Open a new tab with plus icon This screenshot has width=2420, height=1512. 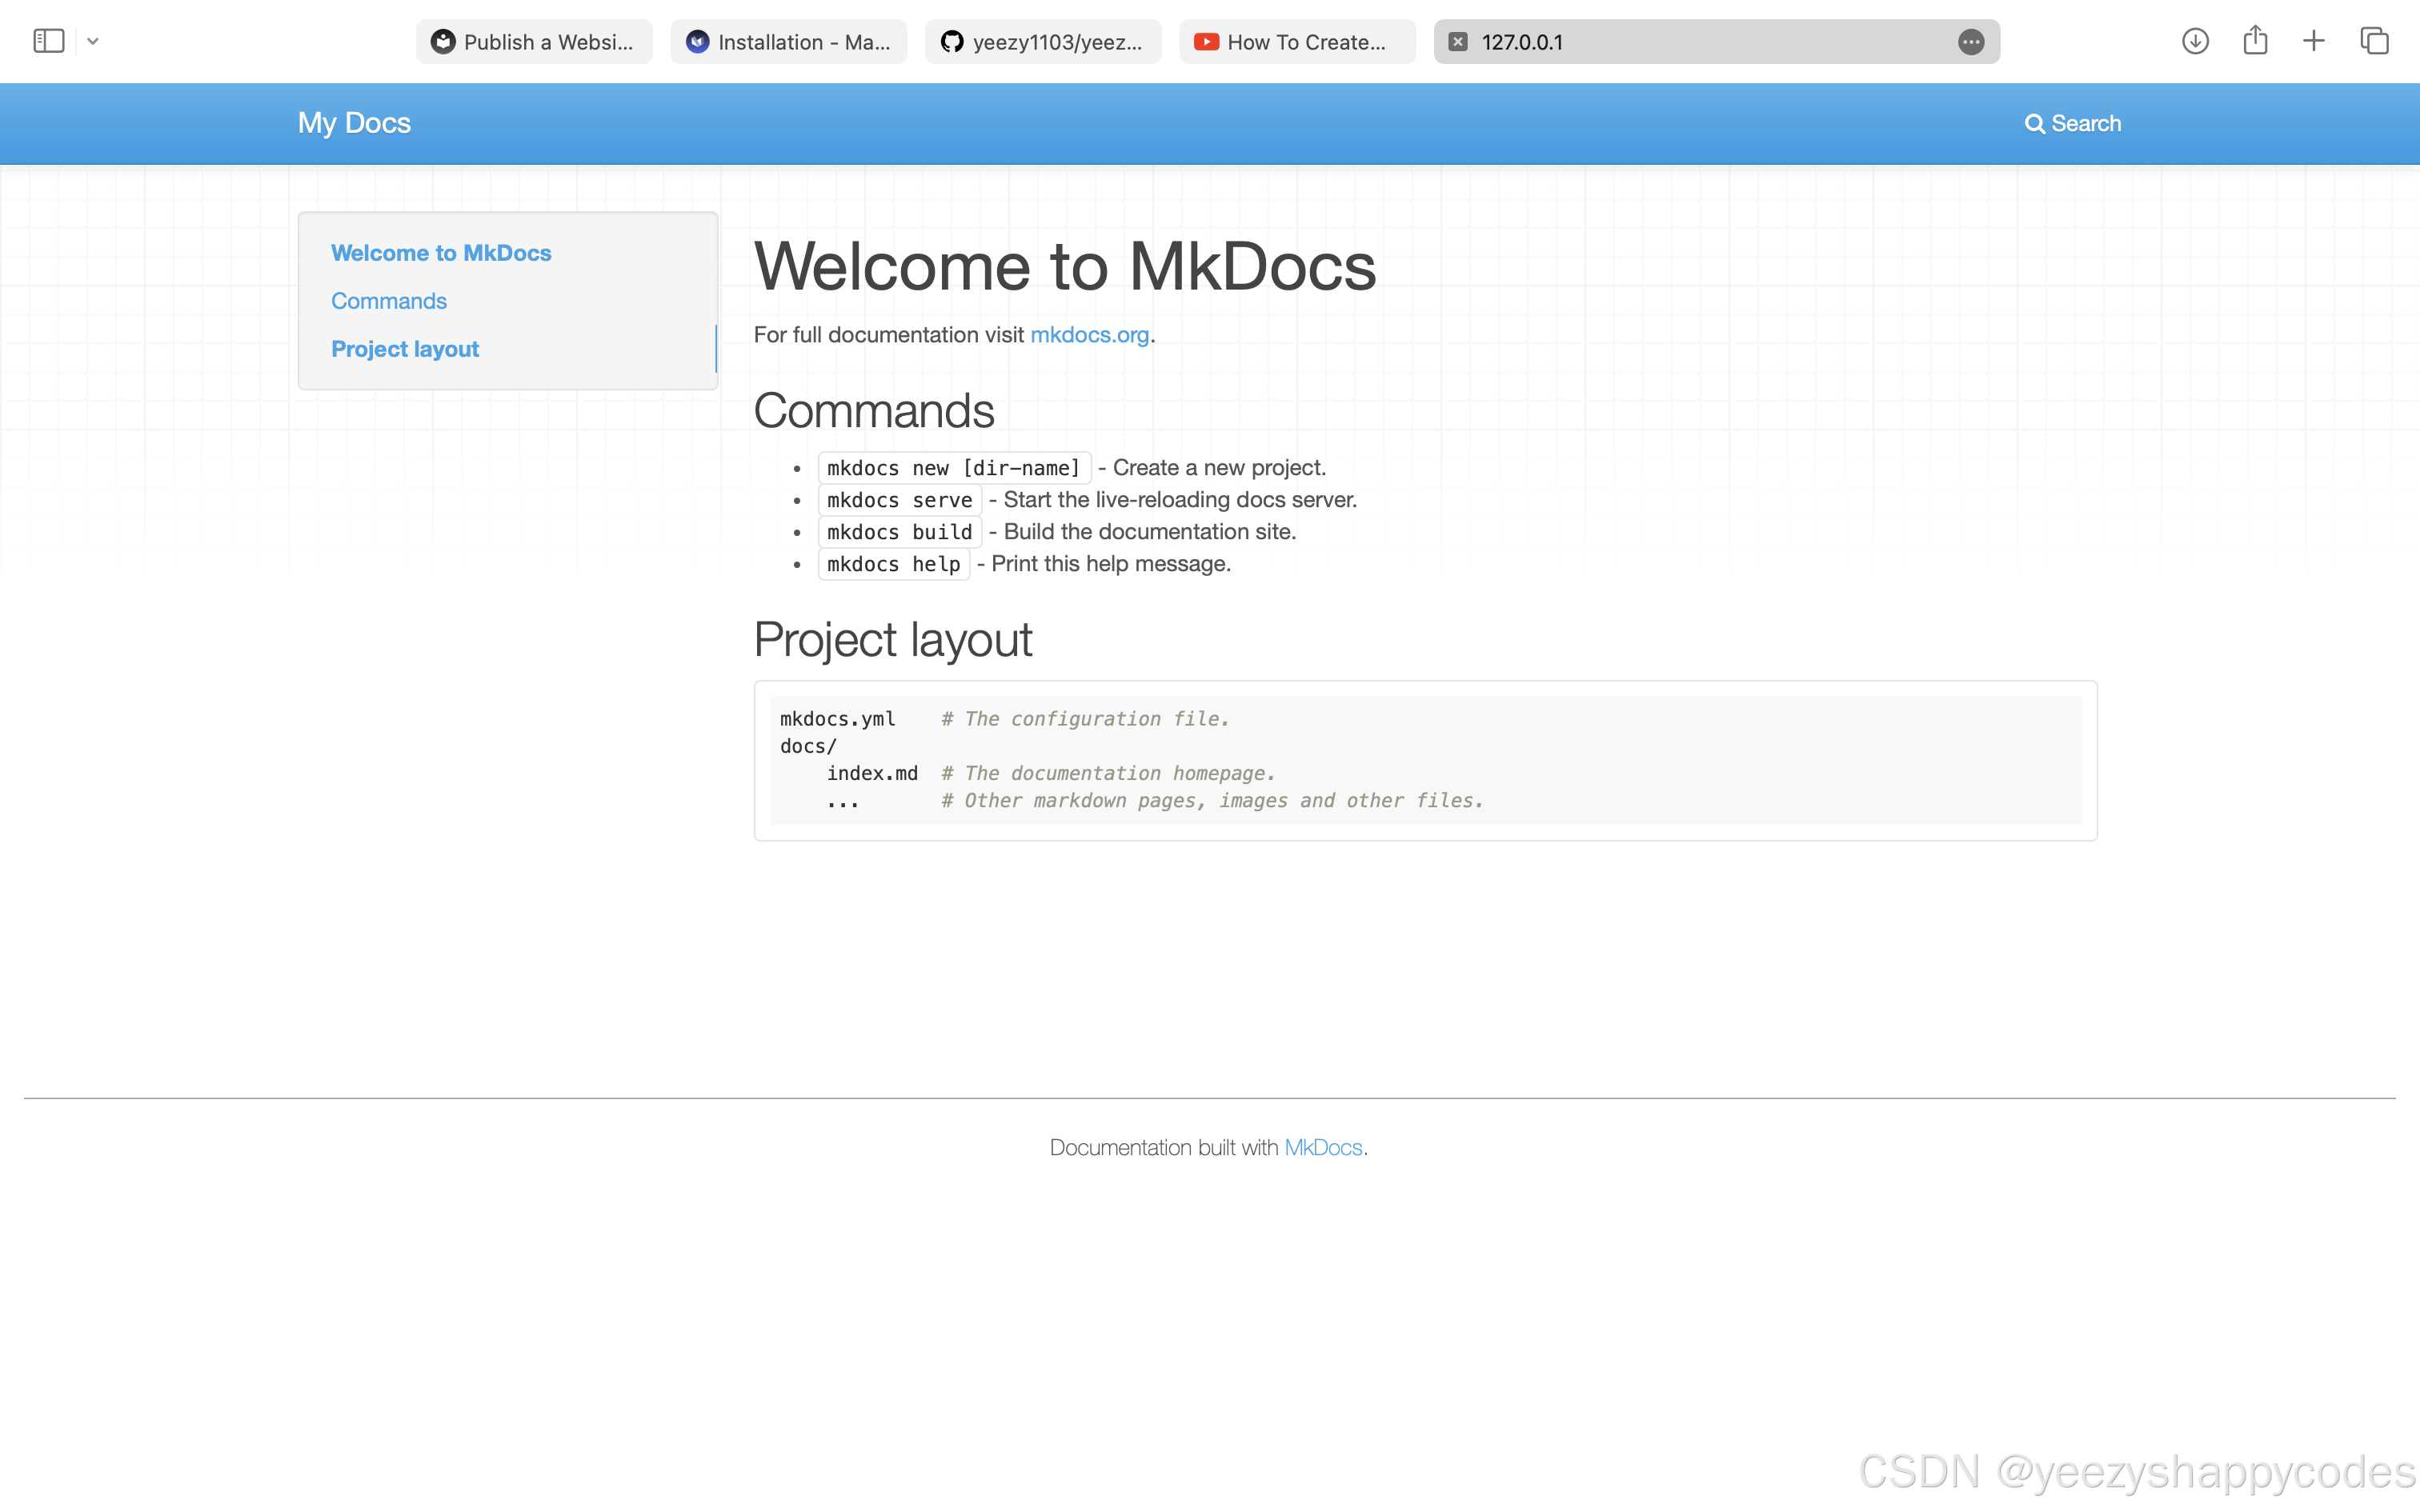click(2314, 41)
